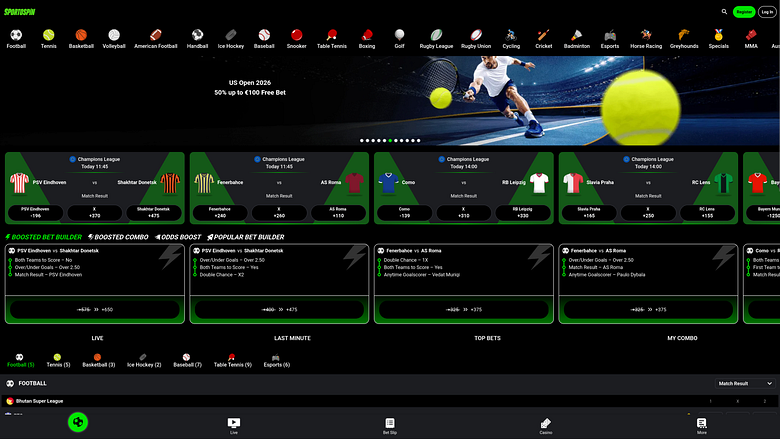Filter live events by Football (5)

20,360
